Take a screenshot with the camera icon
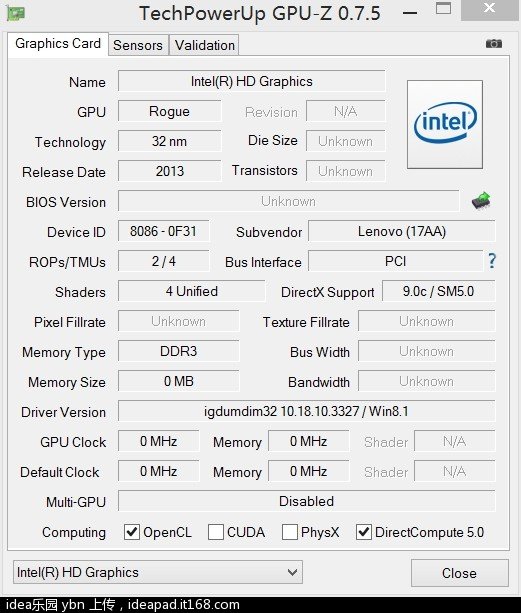The height and width of the screenshot is (613, 521). point(494,43)
